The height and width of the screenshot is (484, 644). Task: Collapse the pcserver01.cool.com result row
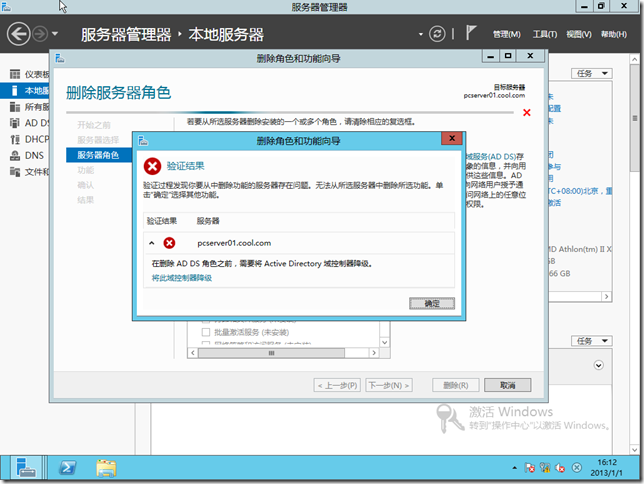click(152, 243)
